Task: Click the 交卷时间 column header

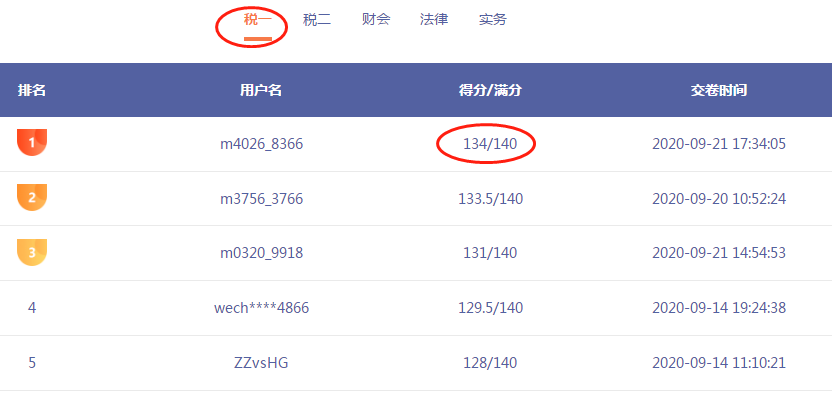Action: pyautogui.click(x=719, y=90)
